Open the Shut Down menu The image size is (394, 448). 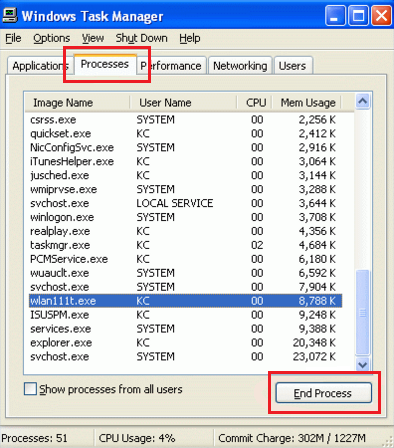142,38
